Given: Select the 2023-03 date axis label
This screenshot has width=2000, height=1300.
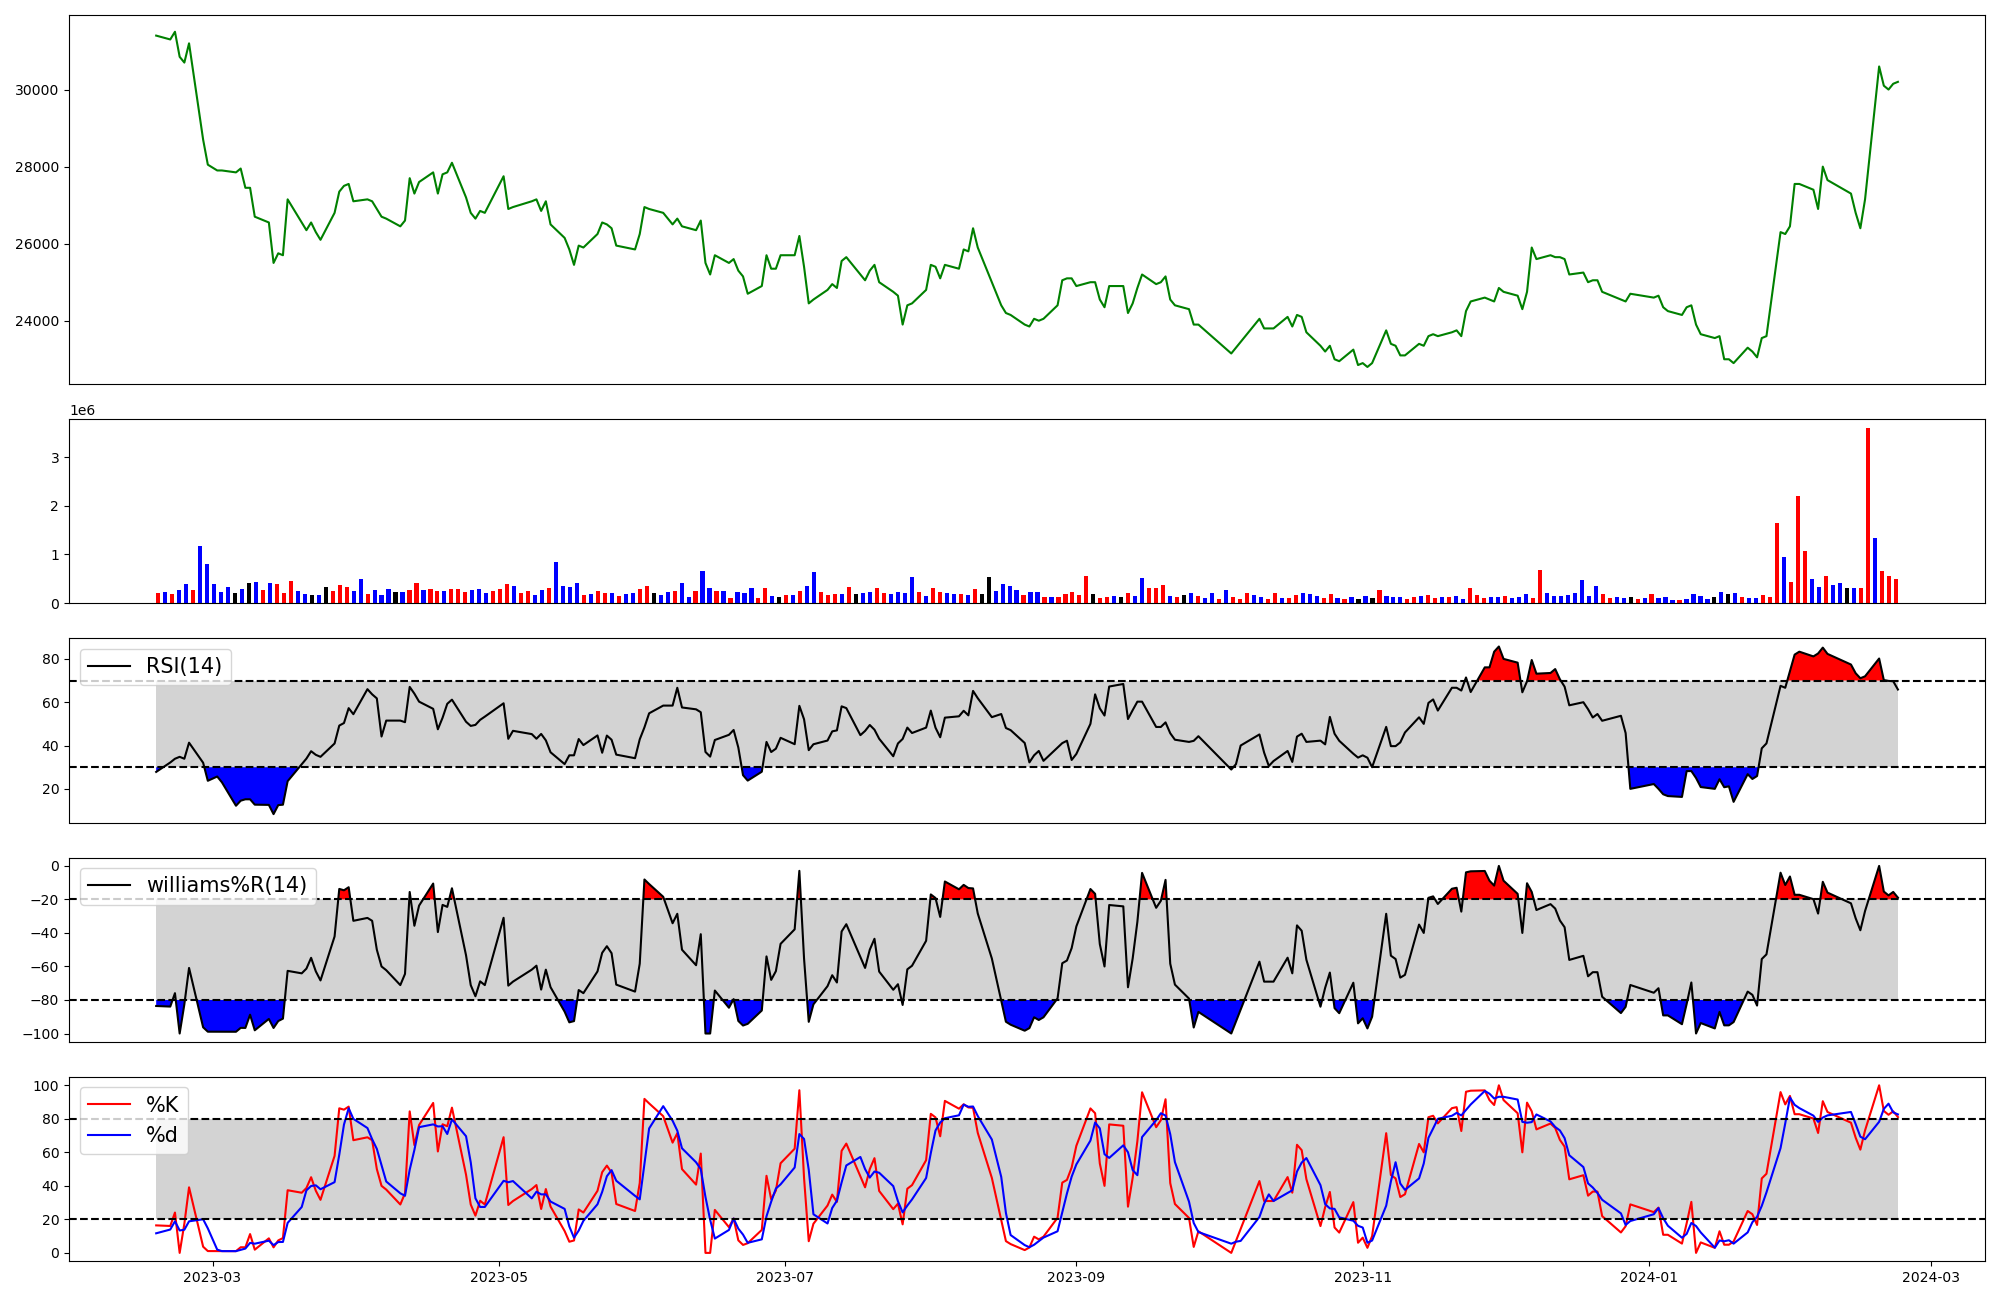Looking at the screenshot, I should 212,1277.
